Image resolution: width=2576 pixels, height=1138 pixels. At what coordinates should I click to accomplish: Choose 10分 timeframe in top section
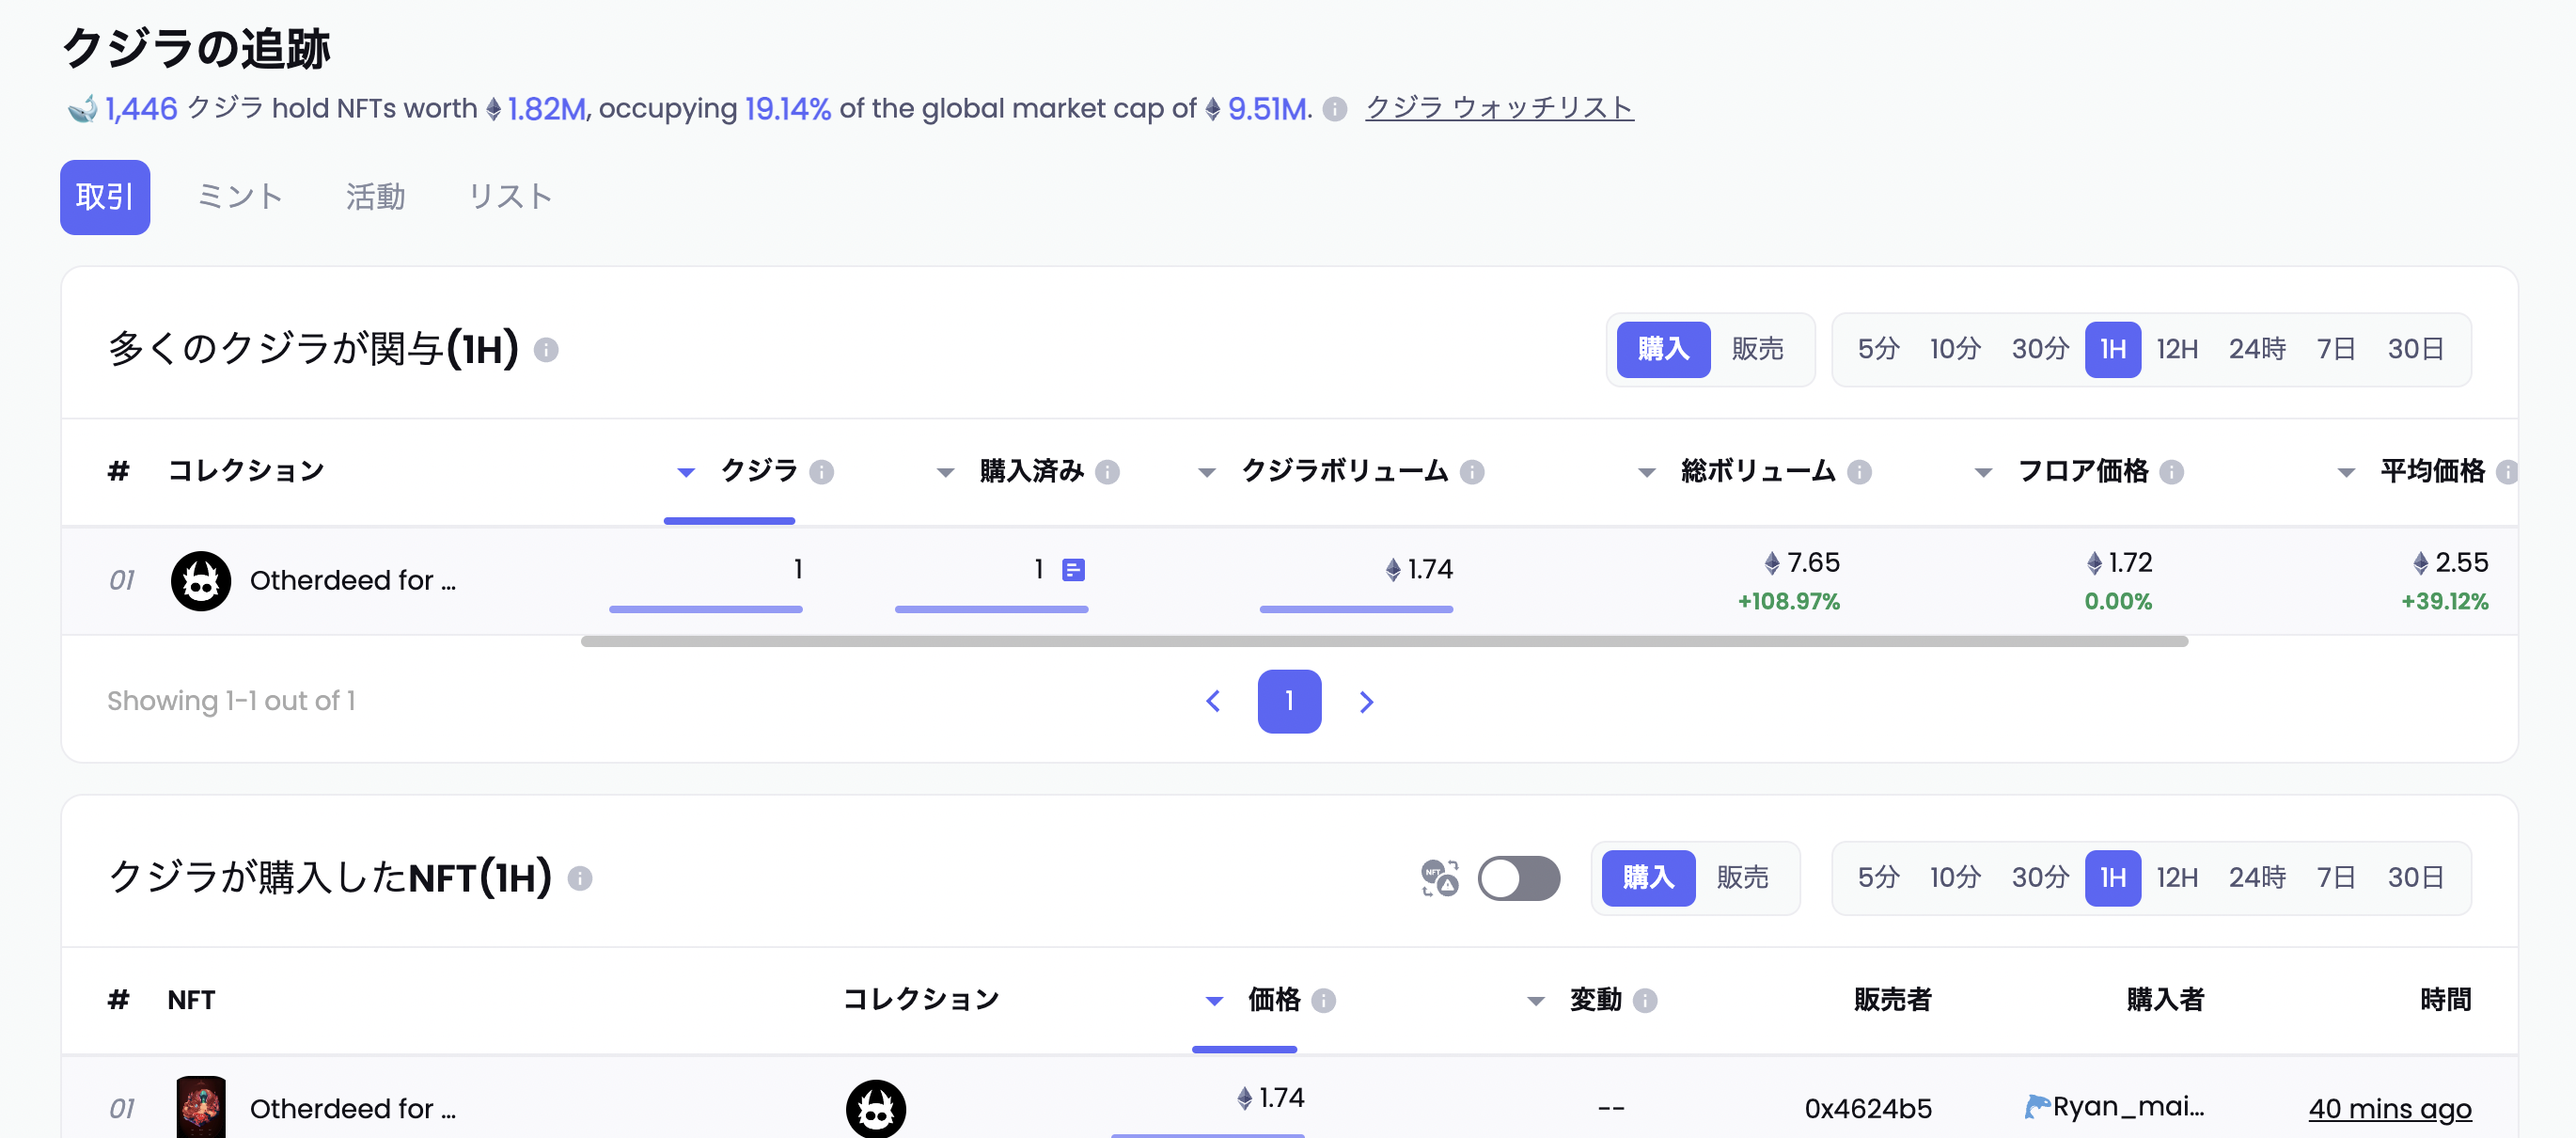coord(1955,350)
